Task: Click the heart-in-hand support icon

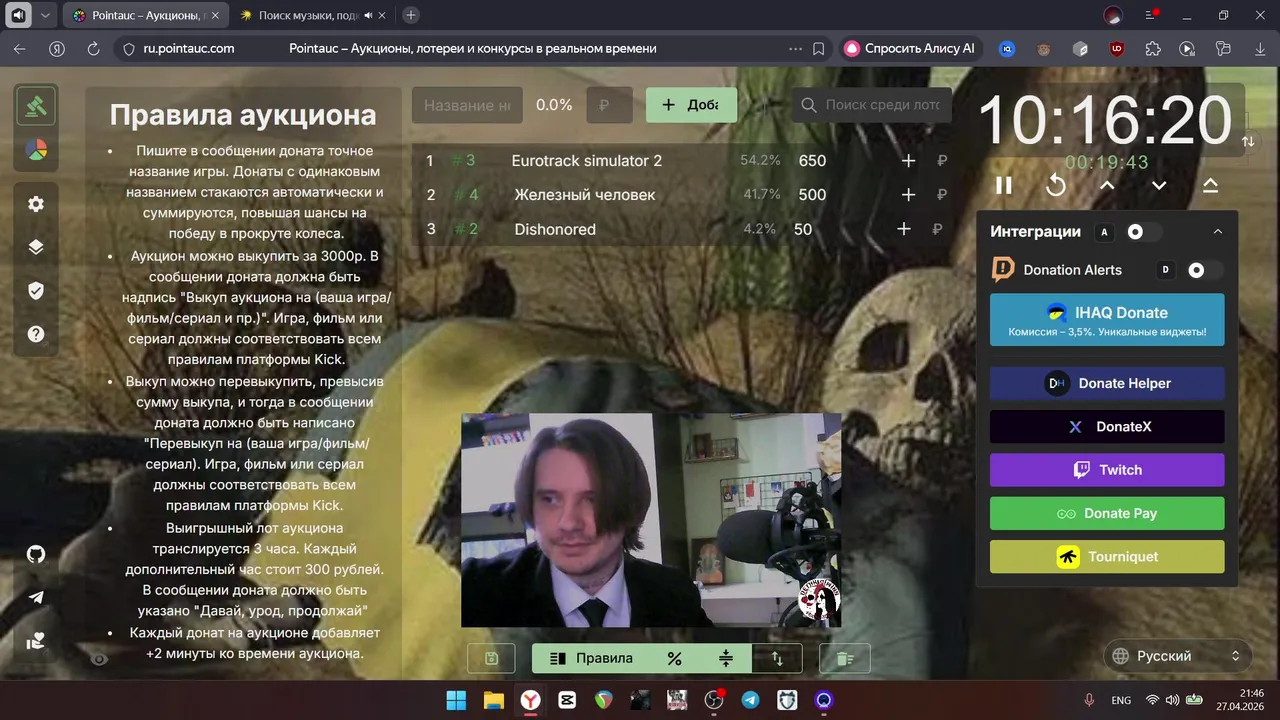Action: pyautogui.click(x=36, y=641)
